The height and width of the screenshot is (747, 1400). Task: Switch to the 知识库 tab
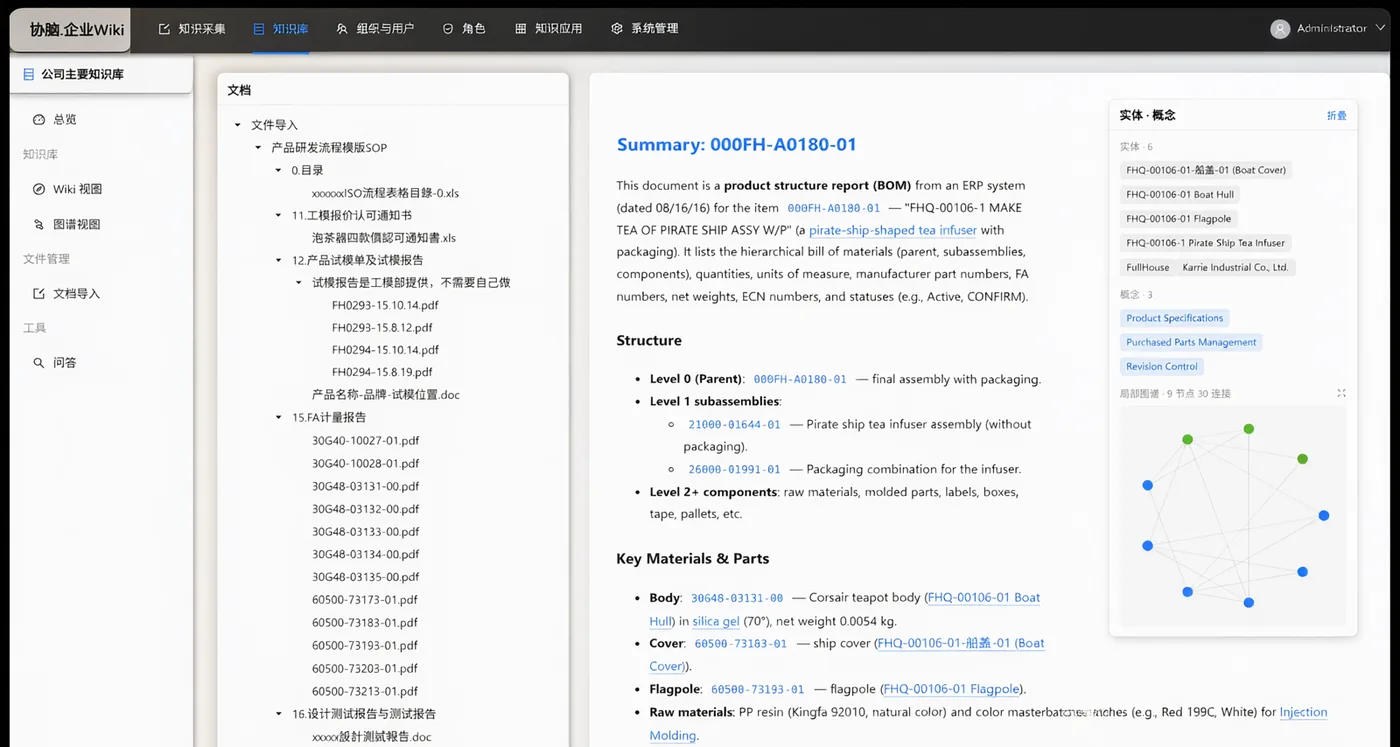(280, 29)
